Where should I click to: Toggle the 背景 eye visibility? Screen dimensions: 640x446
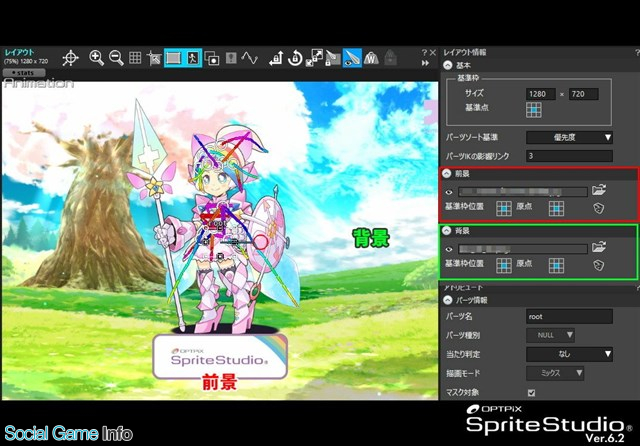pos(449,249)
